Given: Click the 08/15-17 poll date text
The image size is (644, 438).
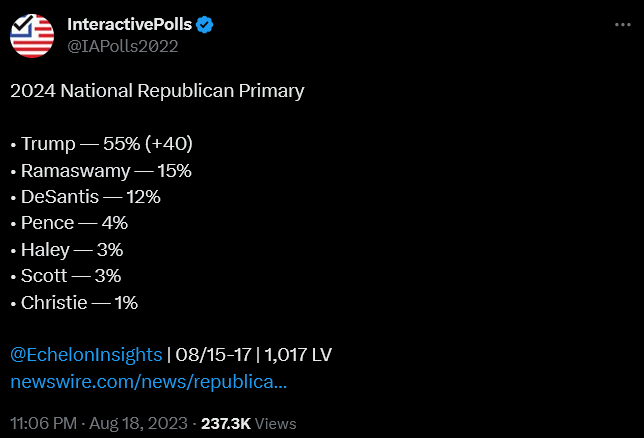Looking at the screenshot, I should click(x=213, y=355).
